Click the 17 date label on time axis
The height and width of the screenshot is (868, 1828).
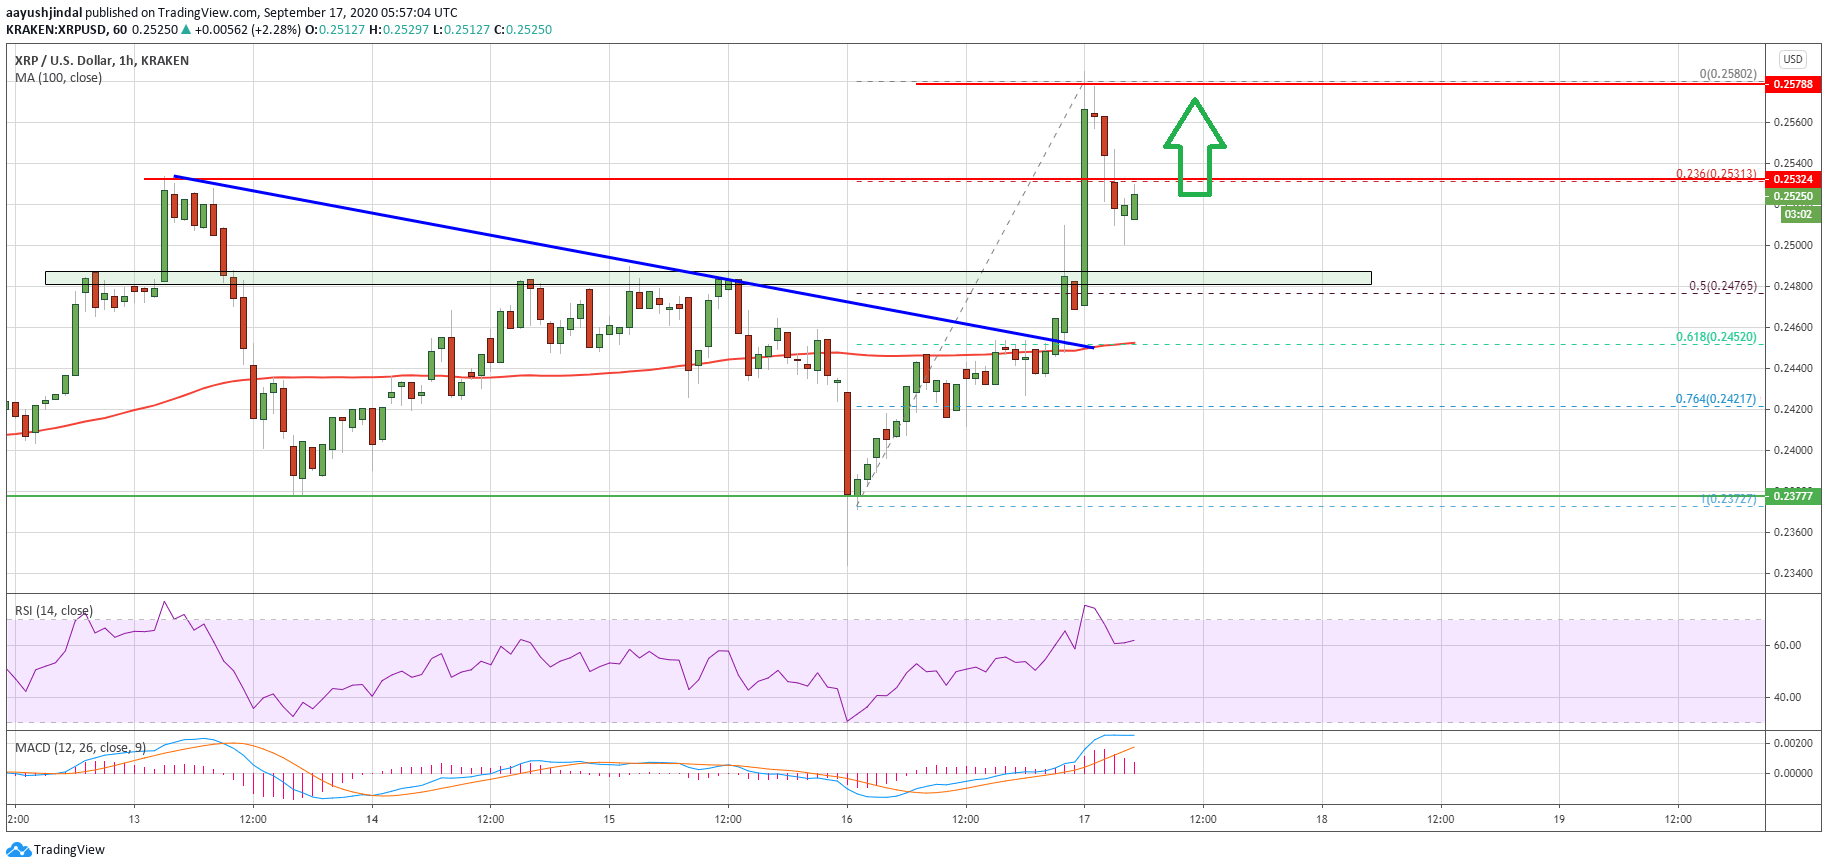pos(1084,820)
